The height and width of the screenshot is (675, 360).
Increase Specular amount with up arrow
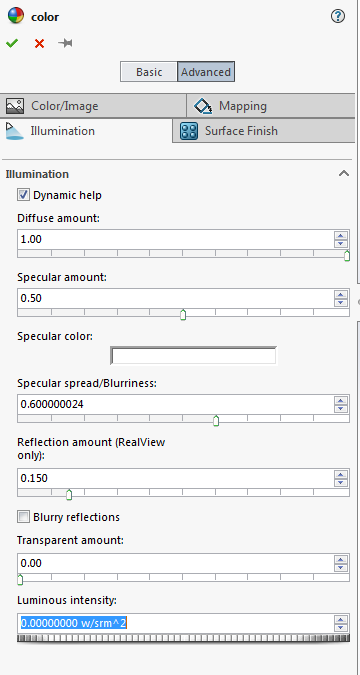pyautogui.click(x=341, y=294)
